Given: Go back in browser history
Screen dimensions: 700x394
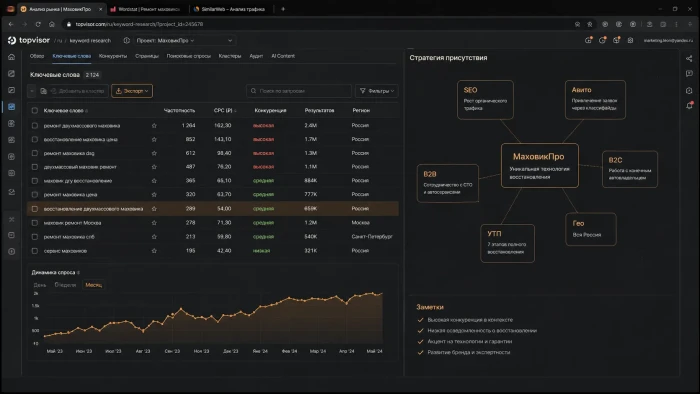Looking at the screenshot, I should pos(11,24).
